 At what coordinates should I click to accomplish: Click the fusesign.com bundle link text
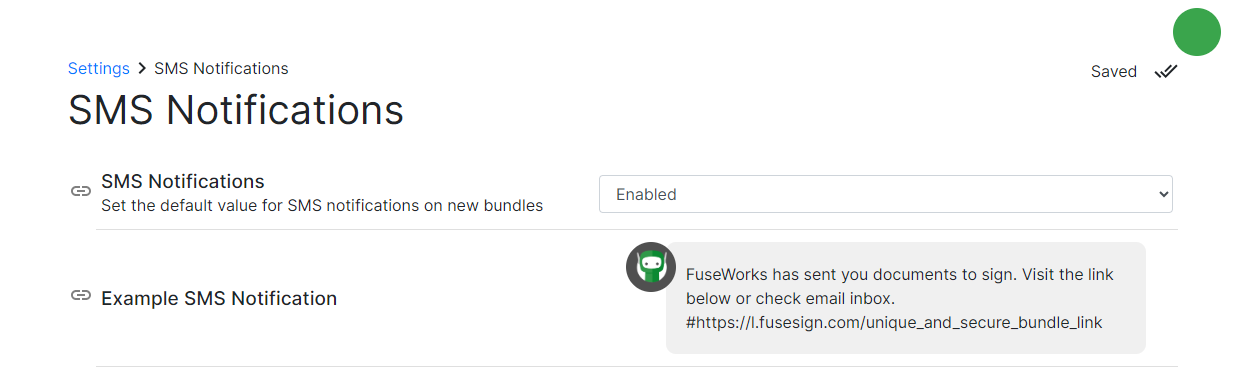894,322
